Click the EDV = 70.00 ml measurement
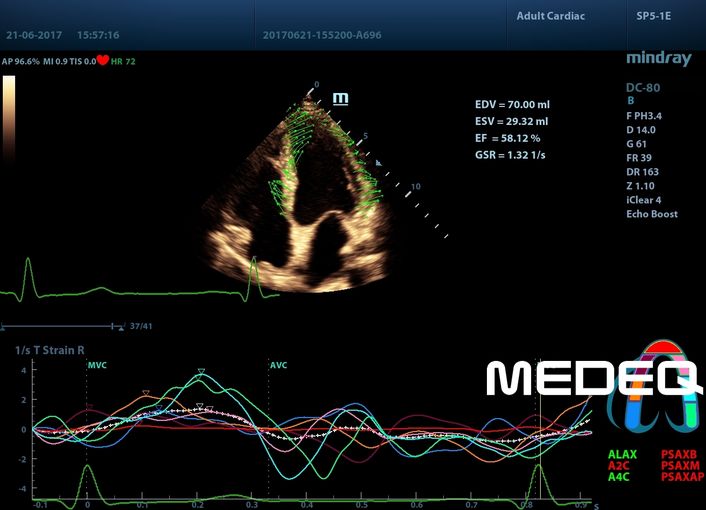Viewport: 706px width, 510px height. click(x=513, y=104)
